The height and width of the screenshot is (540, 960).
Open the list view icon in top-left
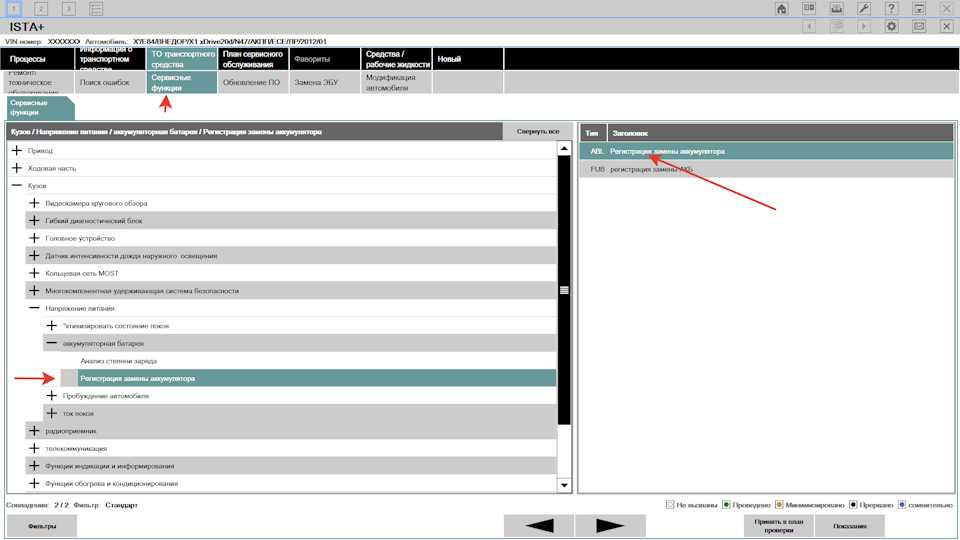click(96, 8)
